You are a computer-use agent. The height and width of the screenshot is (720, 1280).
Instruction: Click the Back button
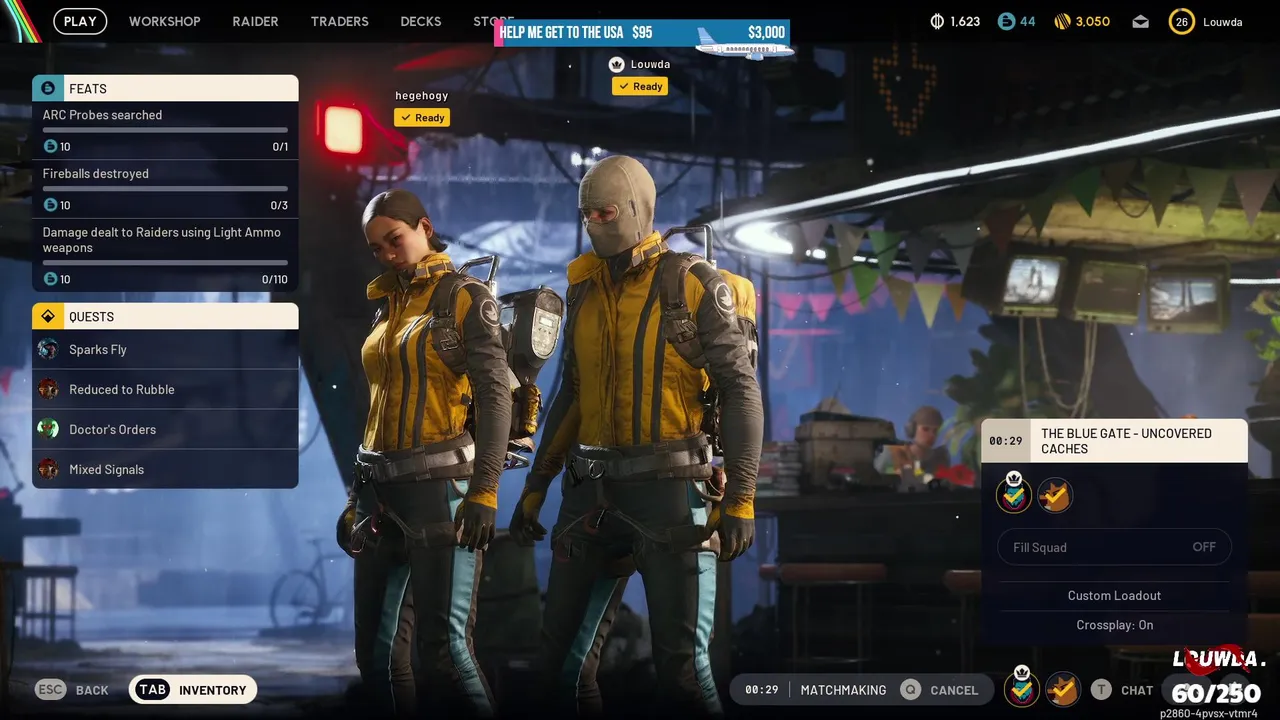72,689
